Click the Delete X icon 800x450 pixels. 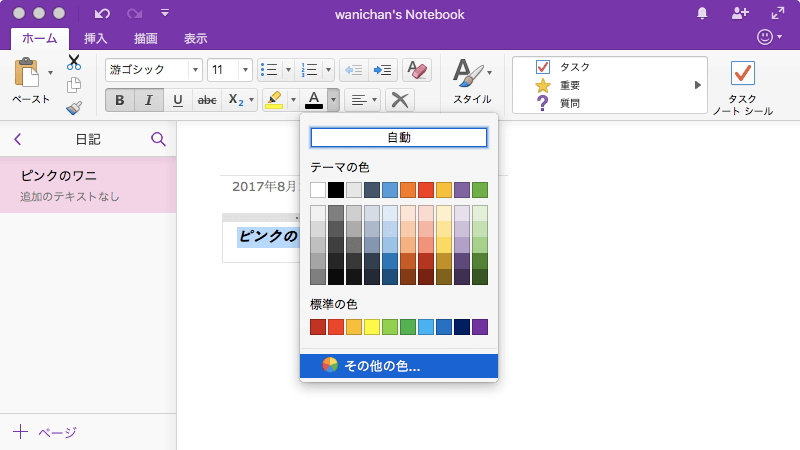(400, 100)
